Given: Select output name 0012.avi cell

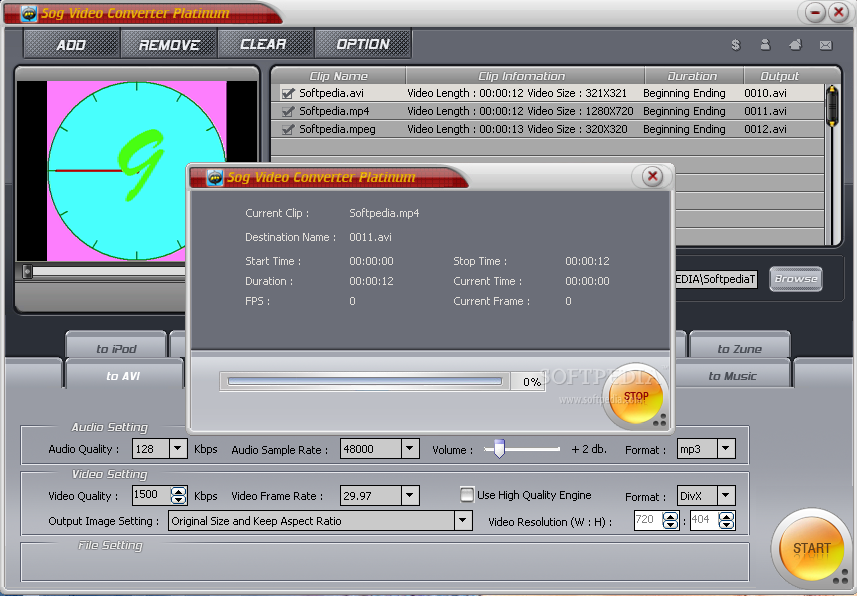Looking at the screenshot, I should 765,130.
